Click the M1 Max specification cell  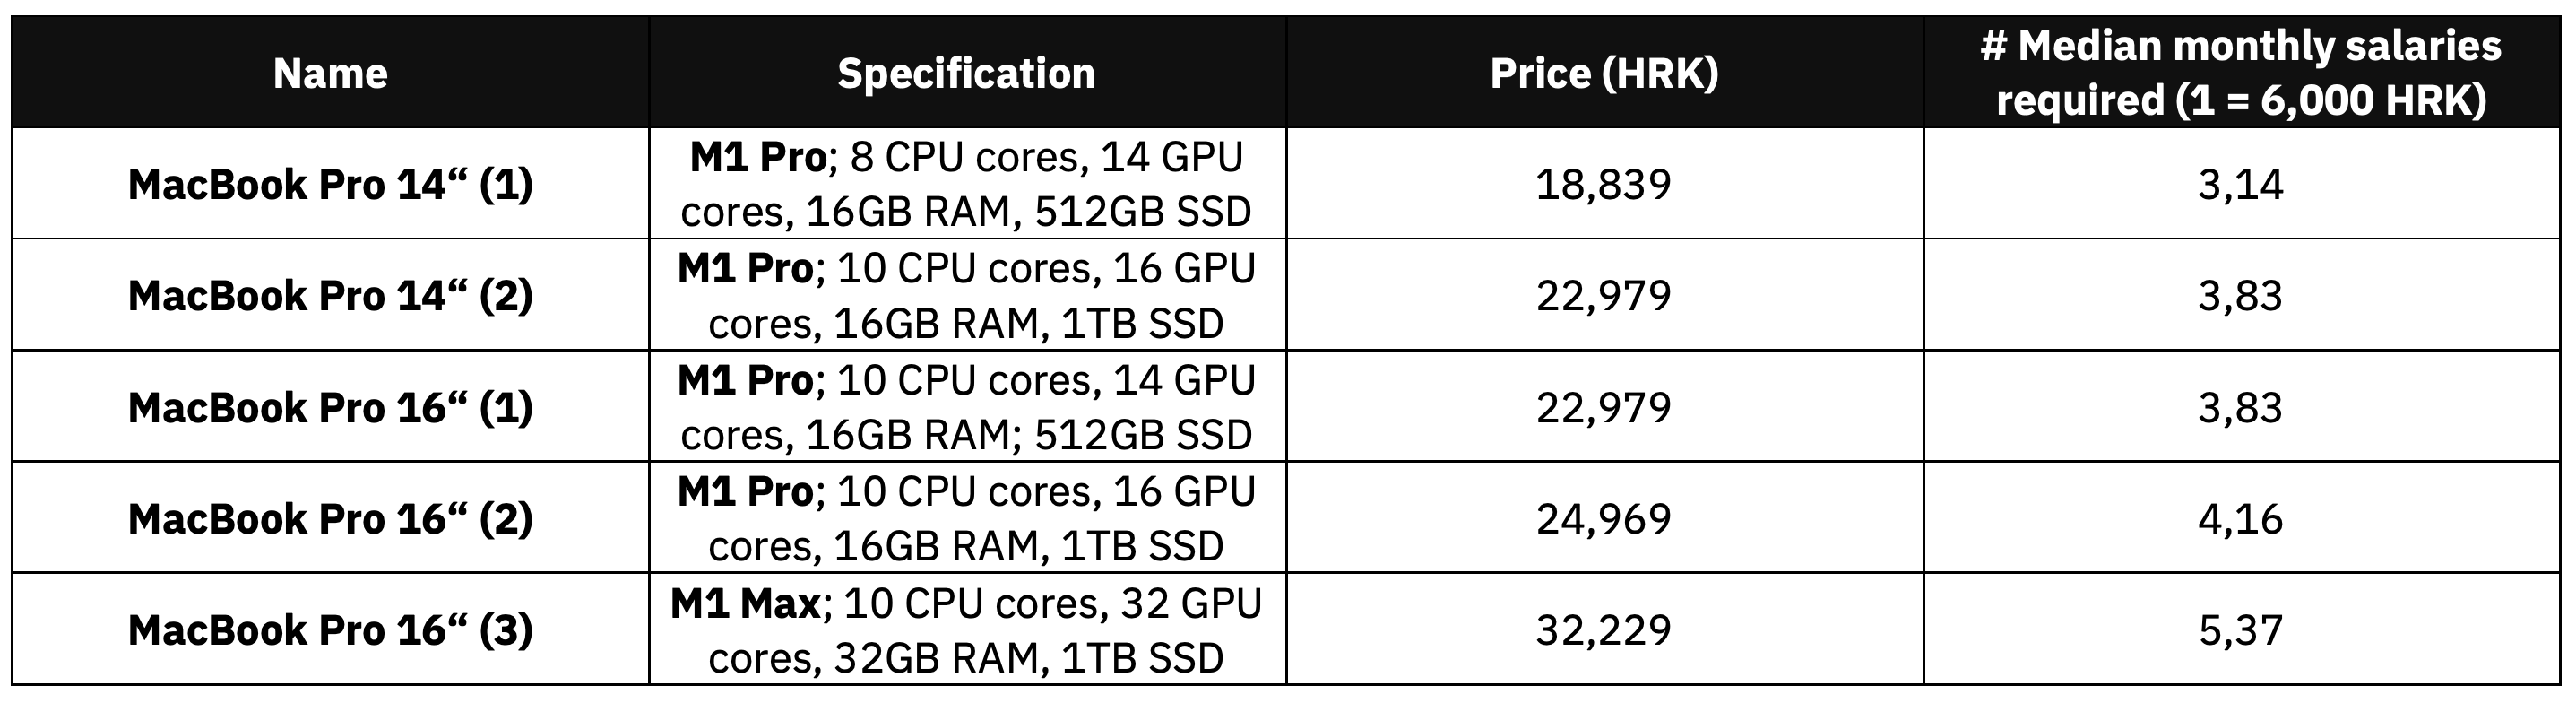966,630
